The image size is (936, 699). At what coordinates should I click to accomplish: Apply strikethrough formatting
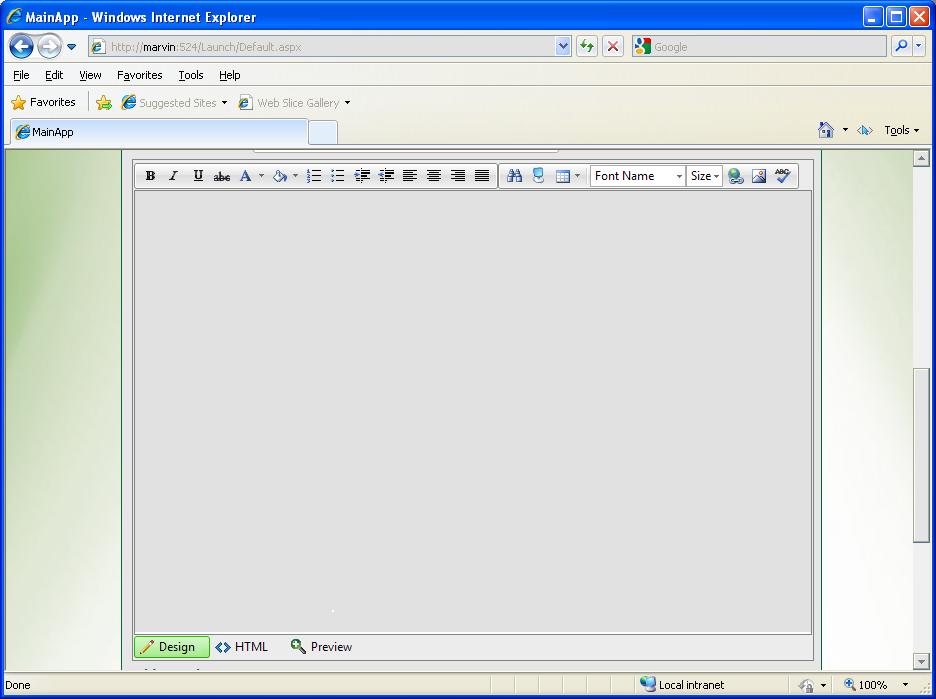point(222,175)
